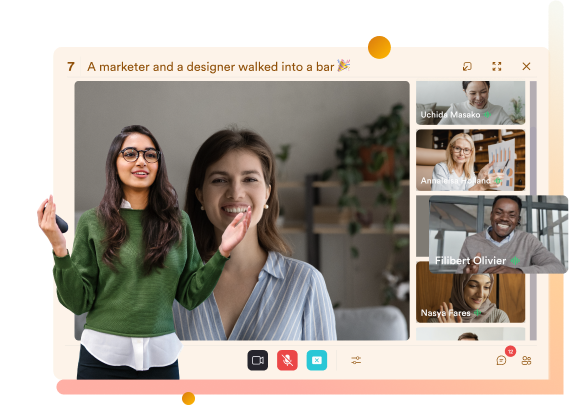Unmute the red microphone button
This screenshot has width=569, height=405.
click(287, 360)
